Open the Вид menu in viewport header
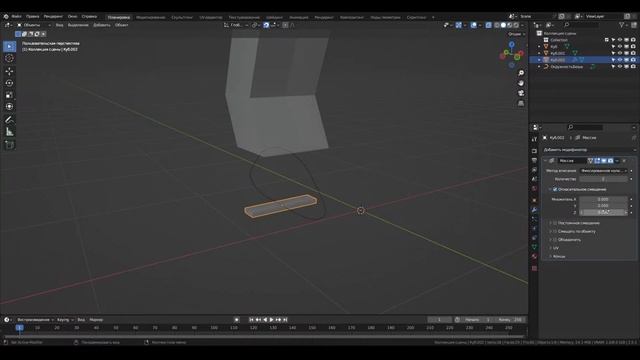Viewport: 640px width, 360px height. click(59, 25)
